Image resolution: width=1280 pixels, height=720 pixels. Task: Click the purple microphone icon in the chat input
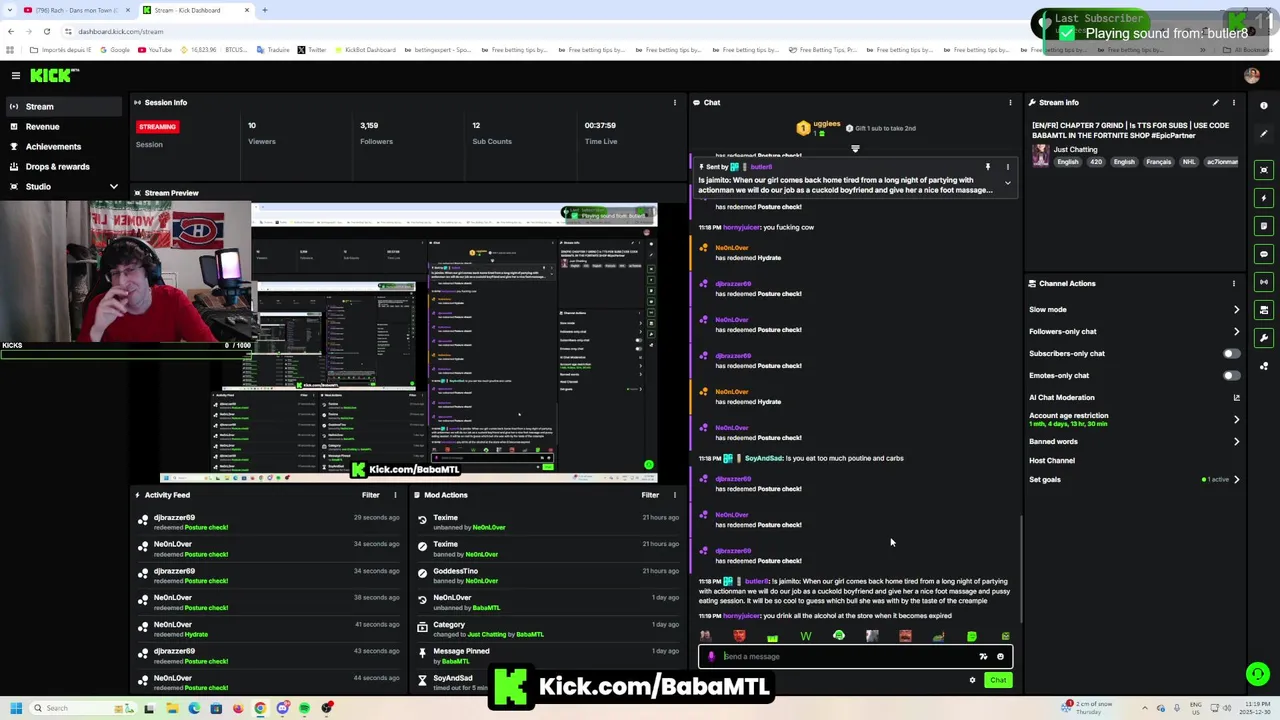711,657
